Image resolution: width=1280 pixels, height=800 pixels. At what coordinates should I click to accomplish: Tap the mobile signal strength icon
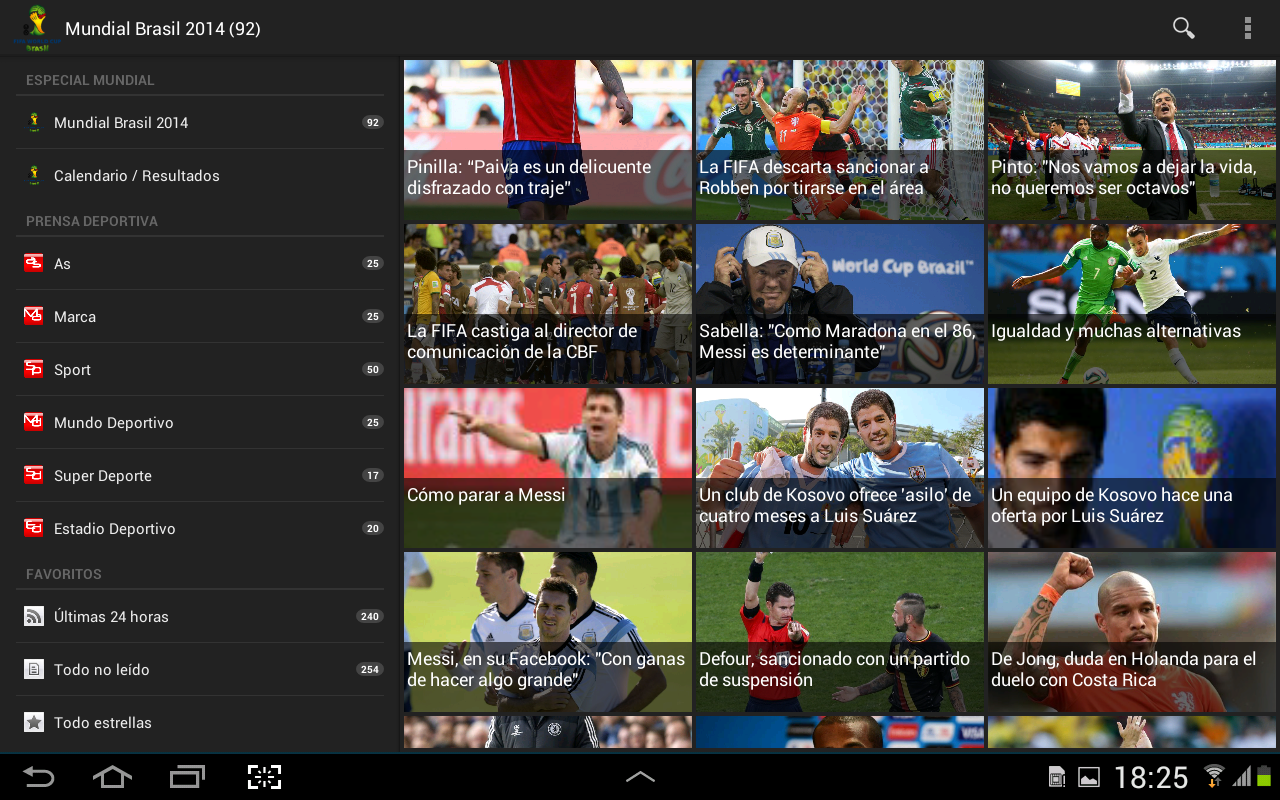(1241, 777)
